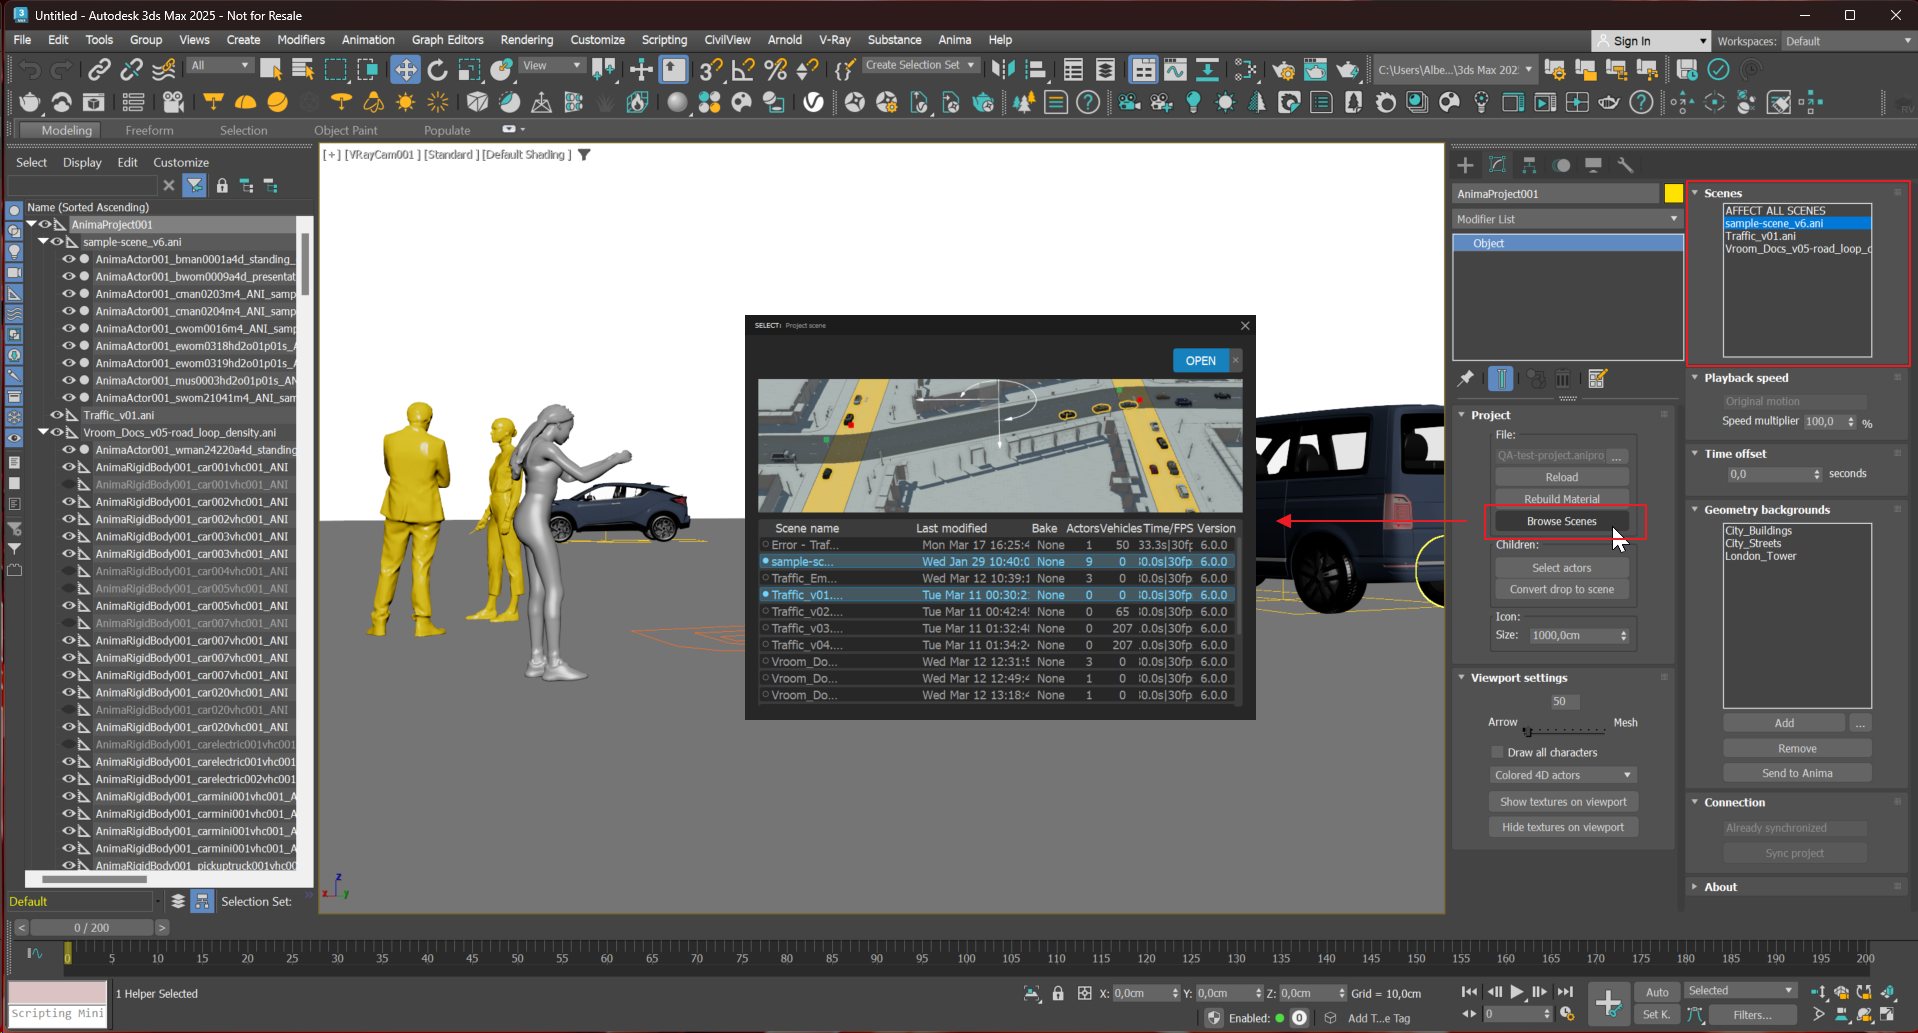Click the Pin Stack icon
1918x1033 pixels.
pos(1466,379)
